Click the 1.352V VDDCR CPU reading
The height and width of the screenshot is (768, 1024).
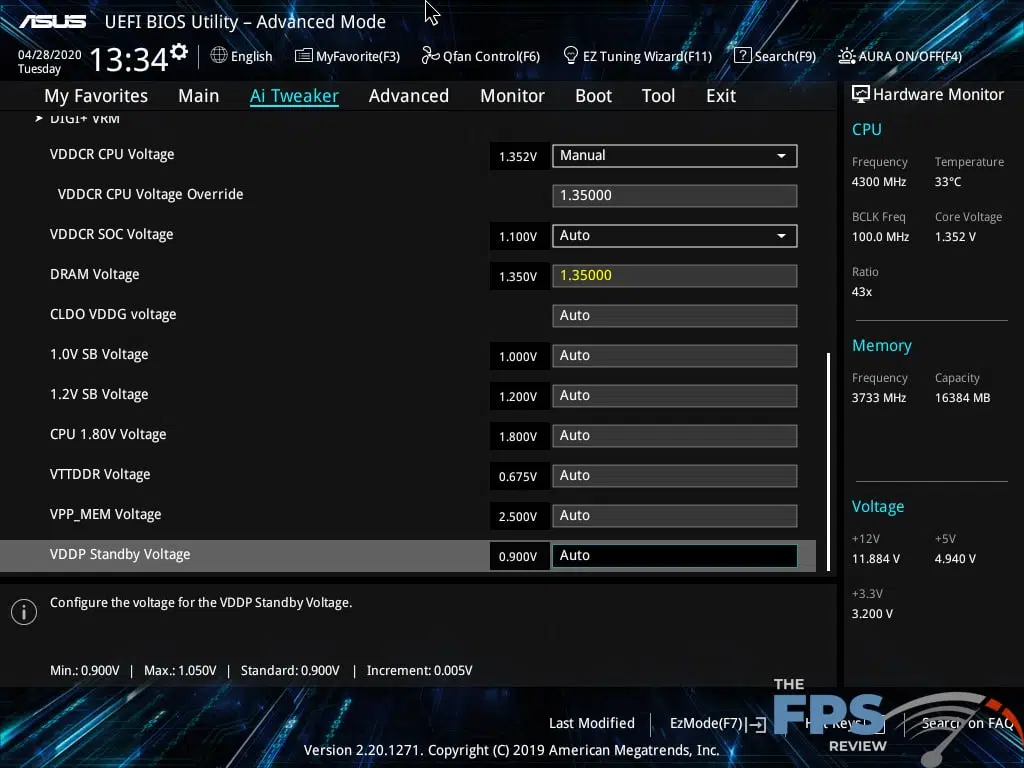[x=518, y=157]
